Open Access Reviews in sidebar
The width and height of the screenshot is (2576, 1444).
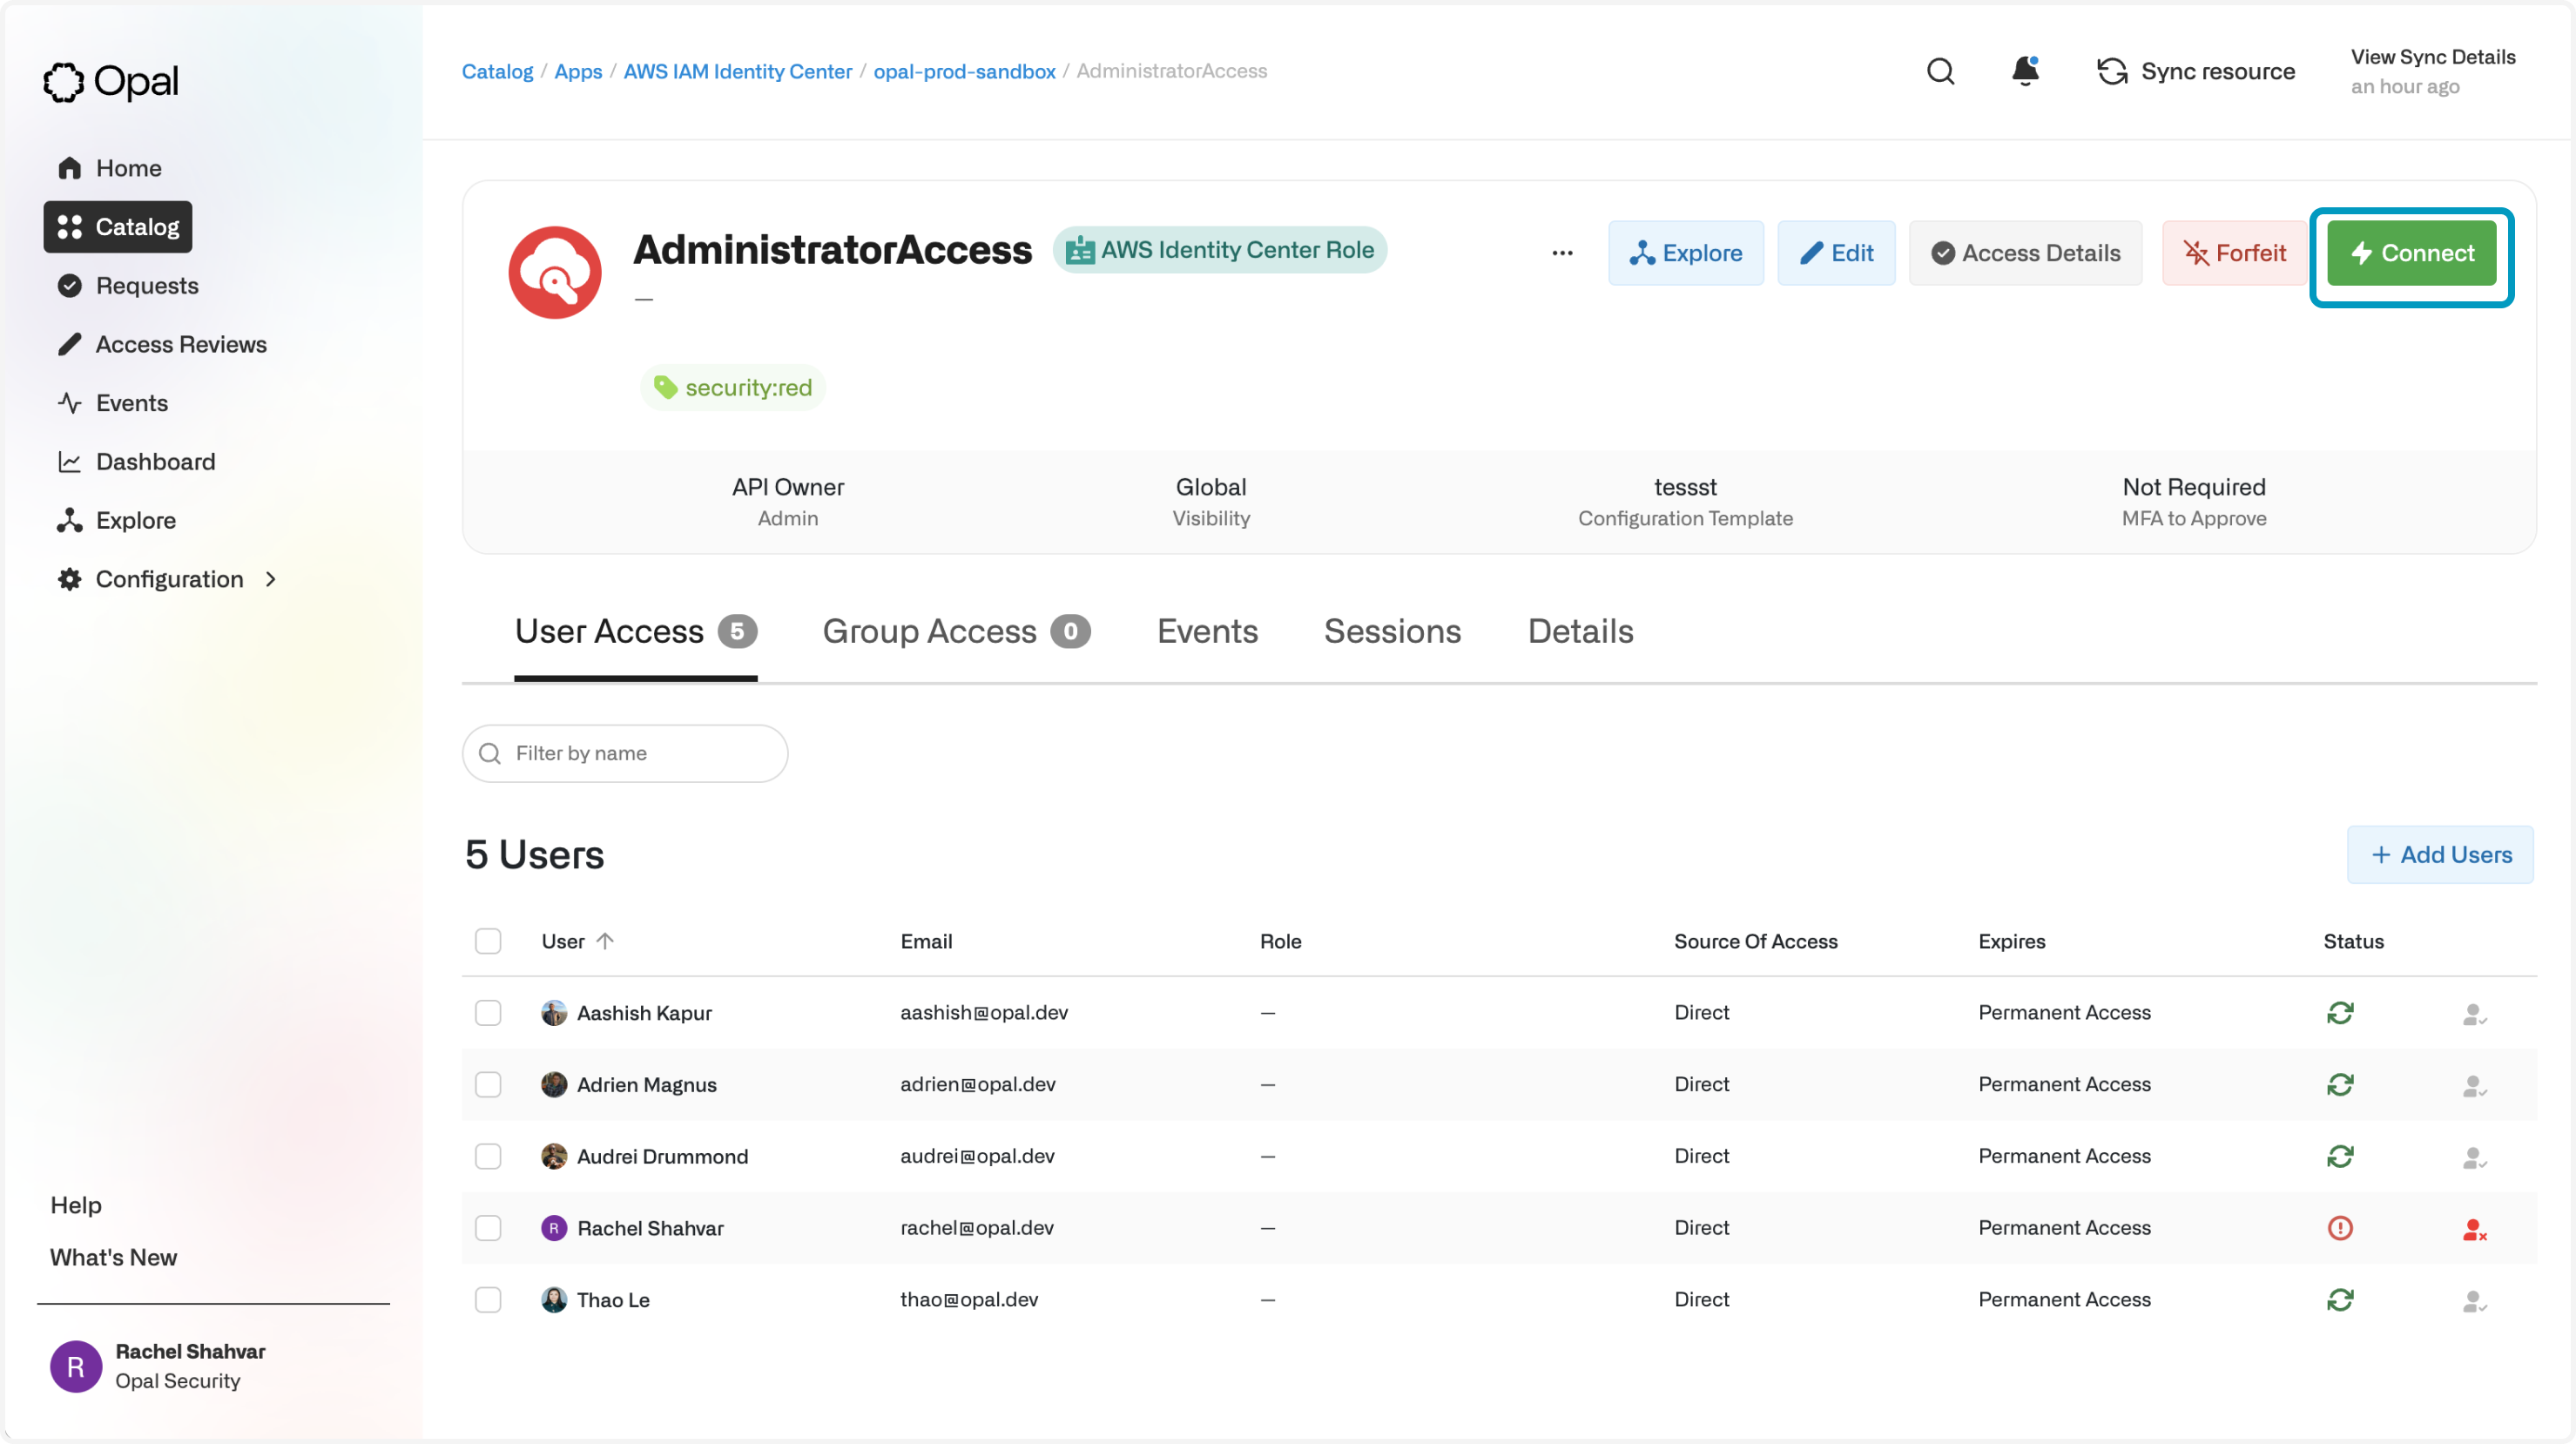162,344
